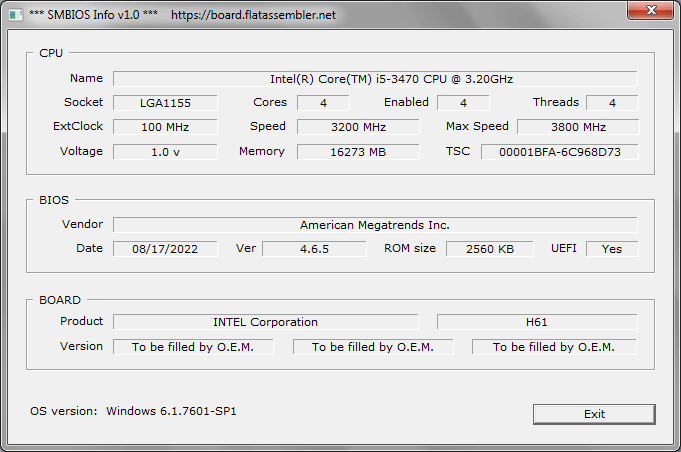
Task: Select the Memory field 16273 MB
Action: tap(358, 152)
